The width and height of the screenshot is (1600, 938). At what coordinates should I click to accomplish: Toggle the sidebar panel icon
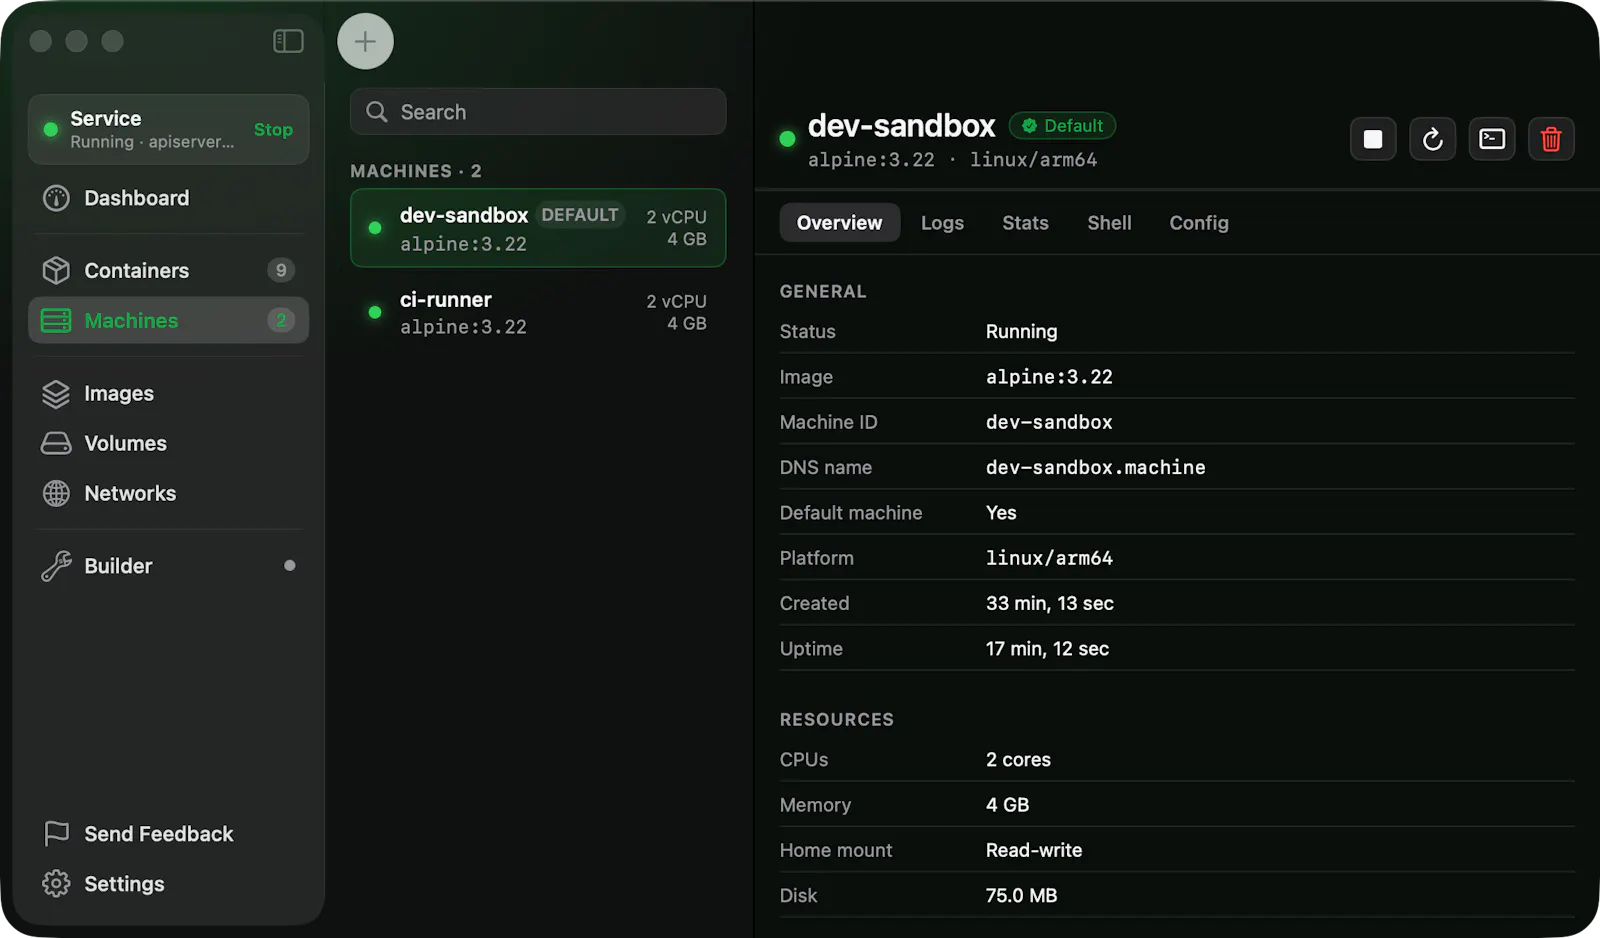pos(288,41)
